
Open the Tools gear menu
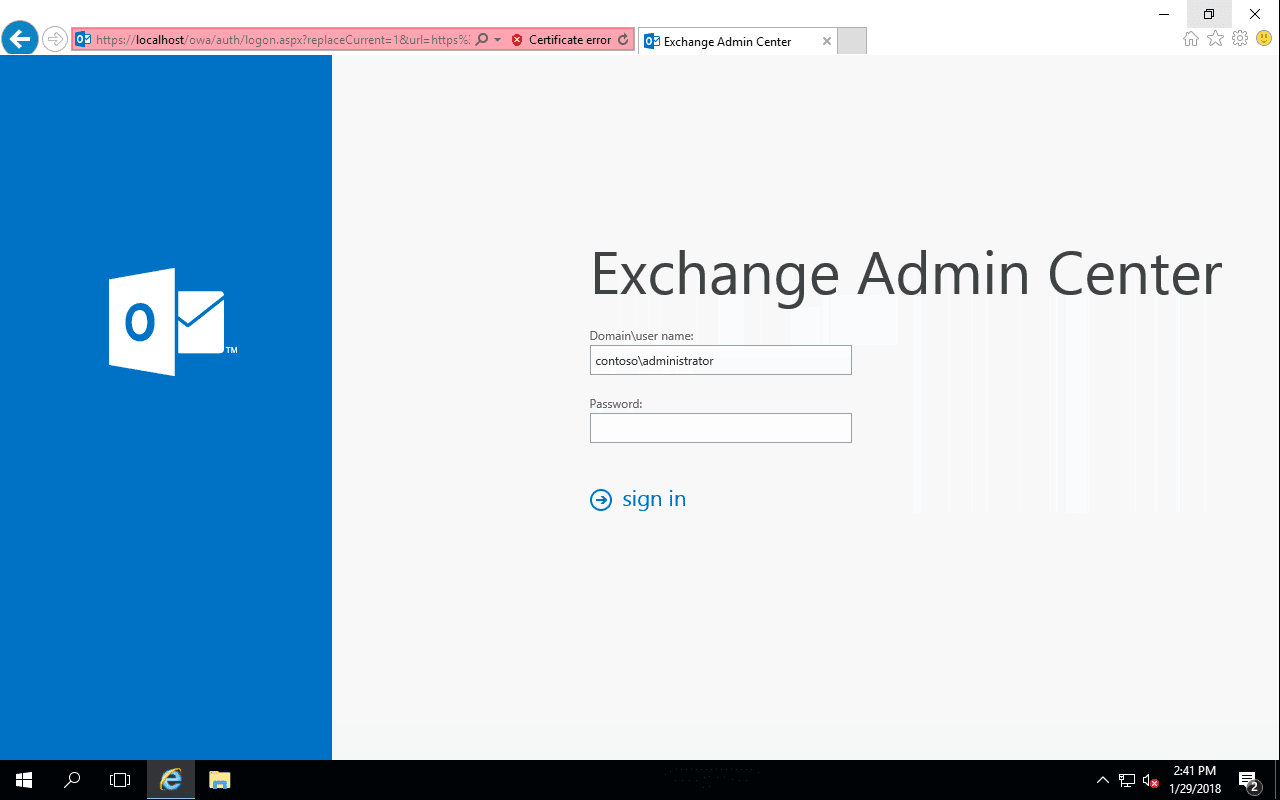tap(1240, 39)
